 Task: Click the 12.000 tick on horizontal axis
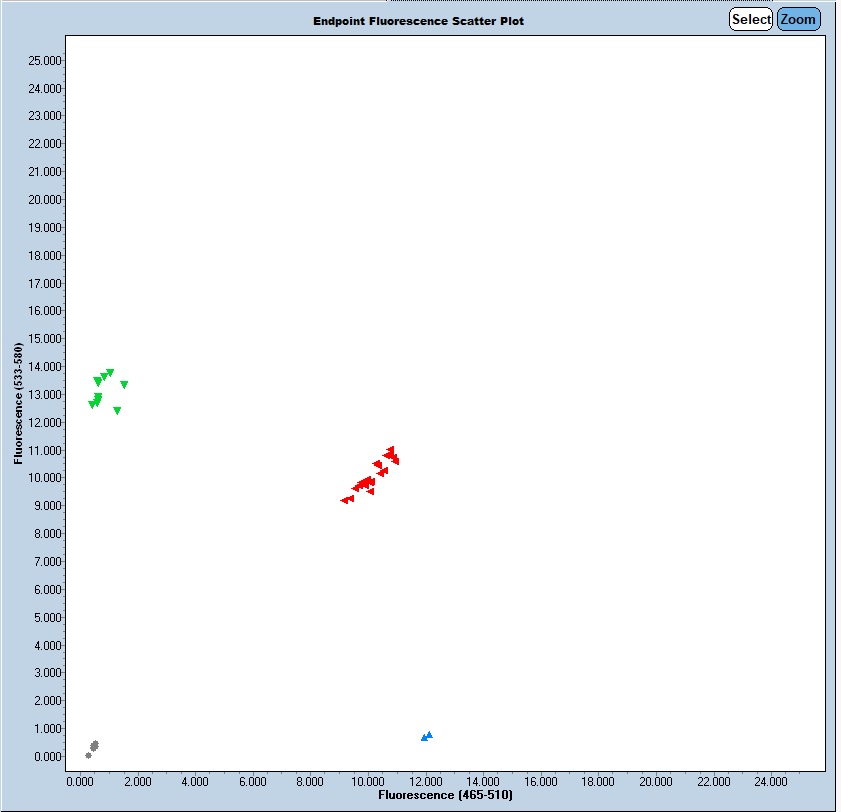[x=426, y=781]
